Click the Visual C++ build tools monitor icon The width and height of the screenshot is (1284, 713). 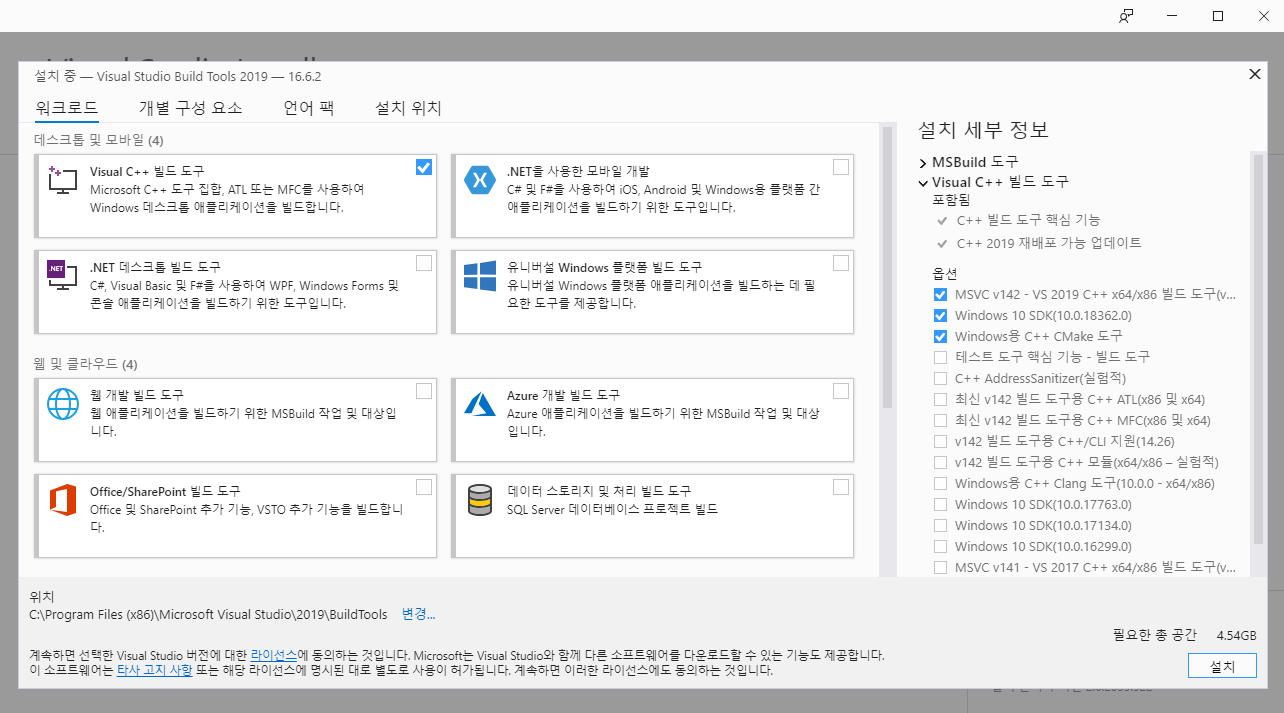coord(63,181)
